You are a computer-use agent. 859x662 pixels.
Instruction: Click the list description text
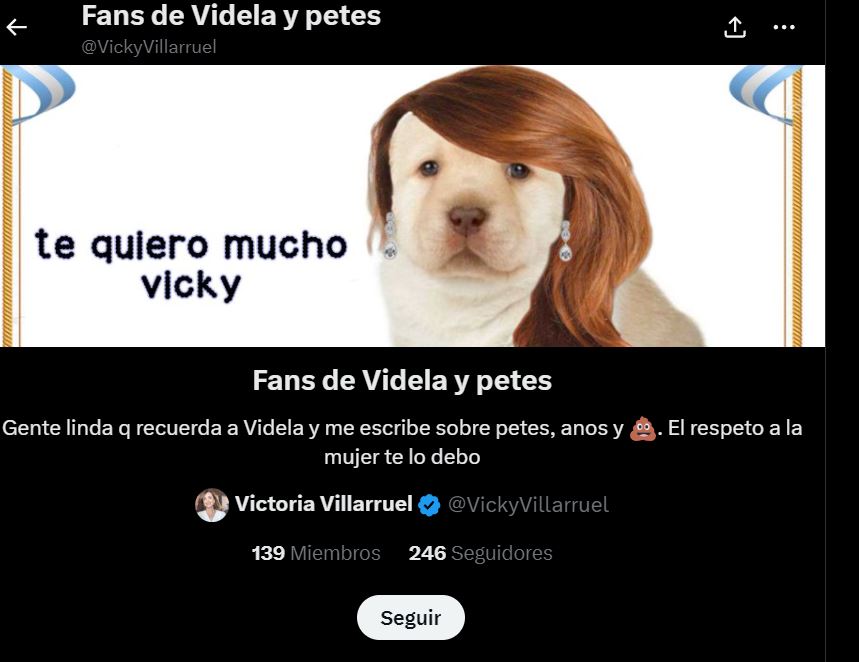click(402, 442)
